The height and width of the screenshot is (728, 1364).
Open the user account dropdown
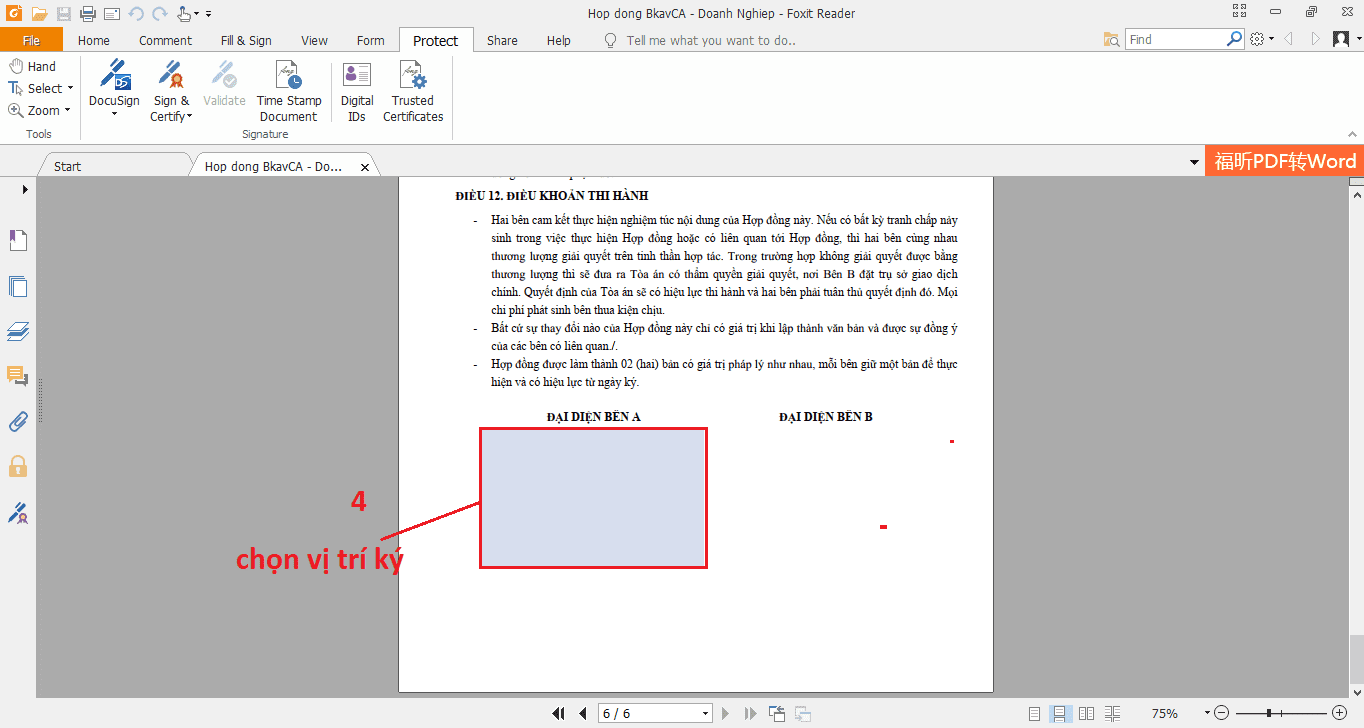coord(1345,39)
